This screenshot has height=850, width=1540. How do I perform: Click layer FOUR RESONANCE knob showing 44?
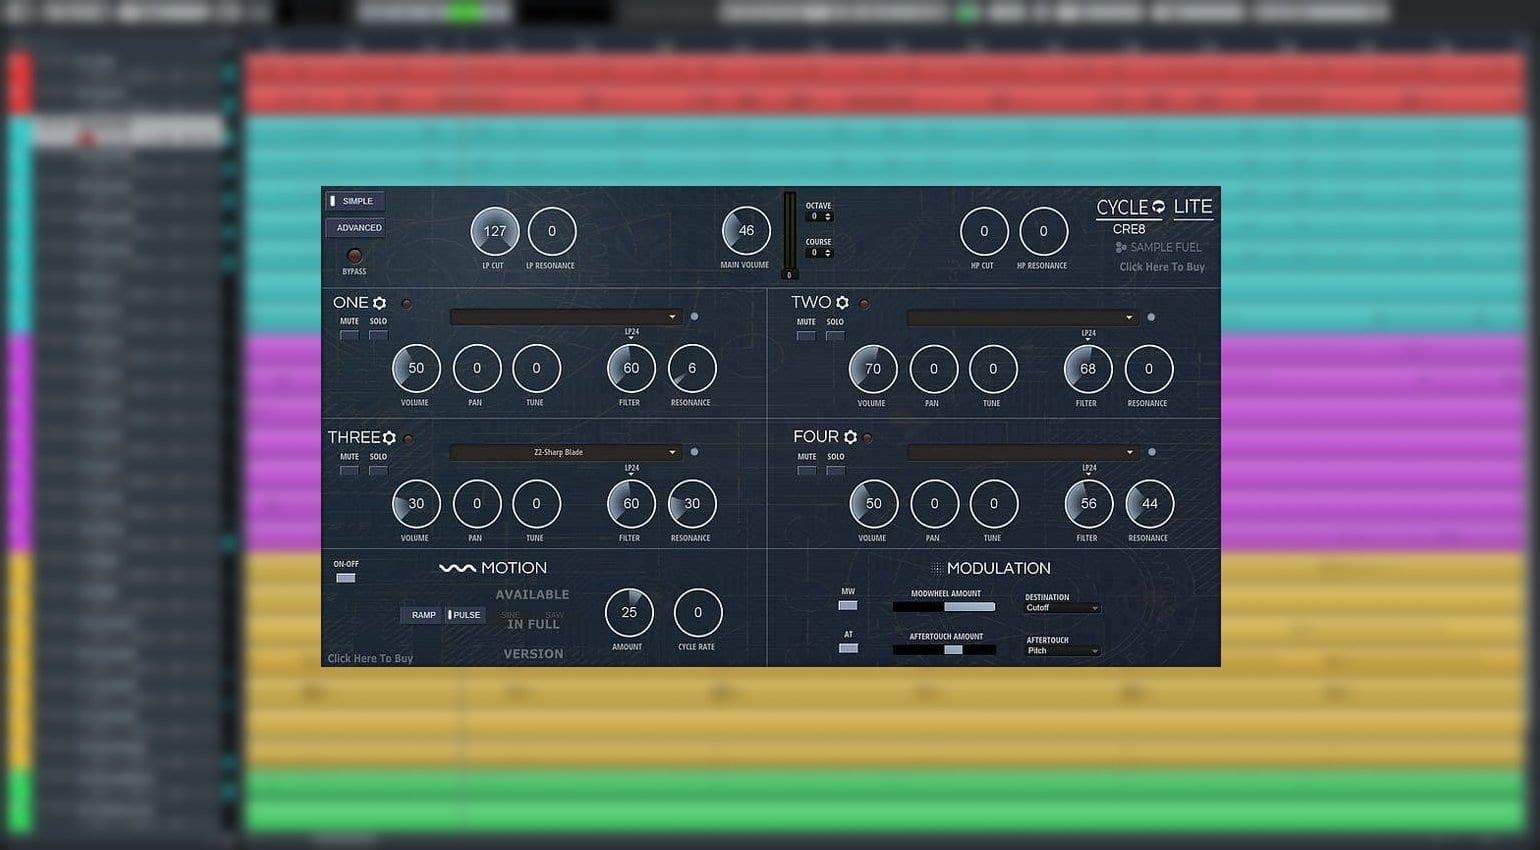(x=1150, y=504)
